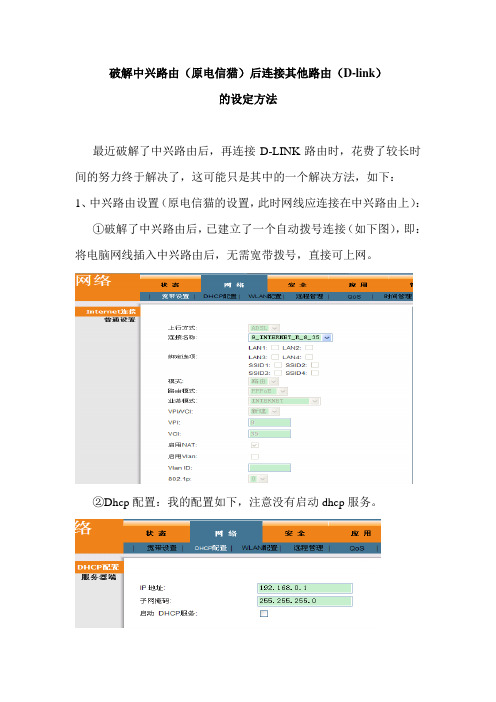This screenshot has height=702, width=496.
Task: Check the SSID1 binding checkbox
Action: pos(278,365)
